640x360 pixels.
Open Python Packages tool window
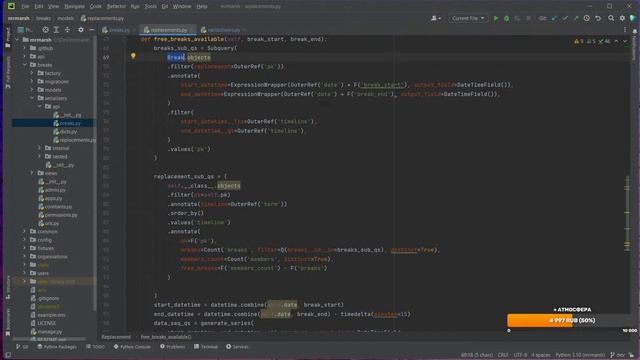[x=57, y=347]
